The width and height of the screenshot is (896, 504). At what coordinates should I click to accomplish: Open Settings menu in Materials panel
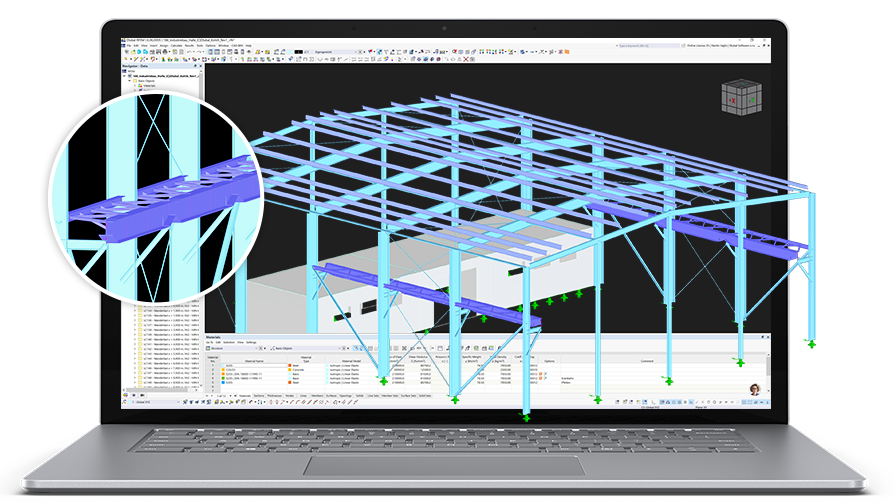coord(251,342)
